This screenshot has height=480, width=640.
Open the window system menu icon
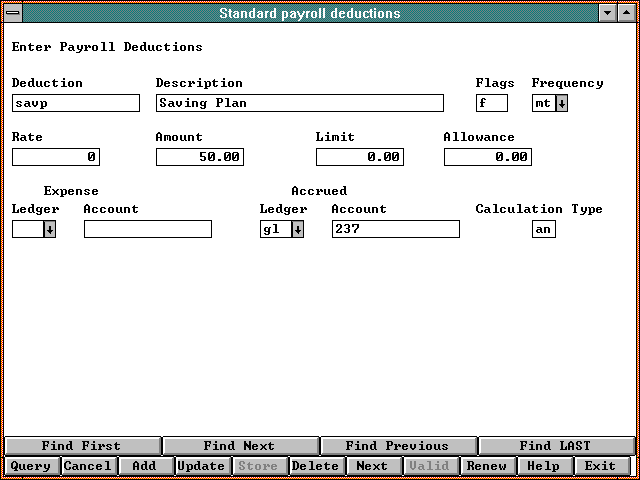(x=12, y=13)
